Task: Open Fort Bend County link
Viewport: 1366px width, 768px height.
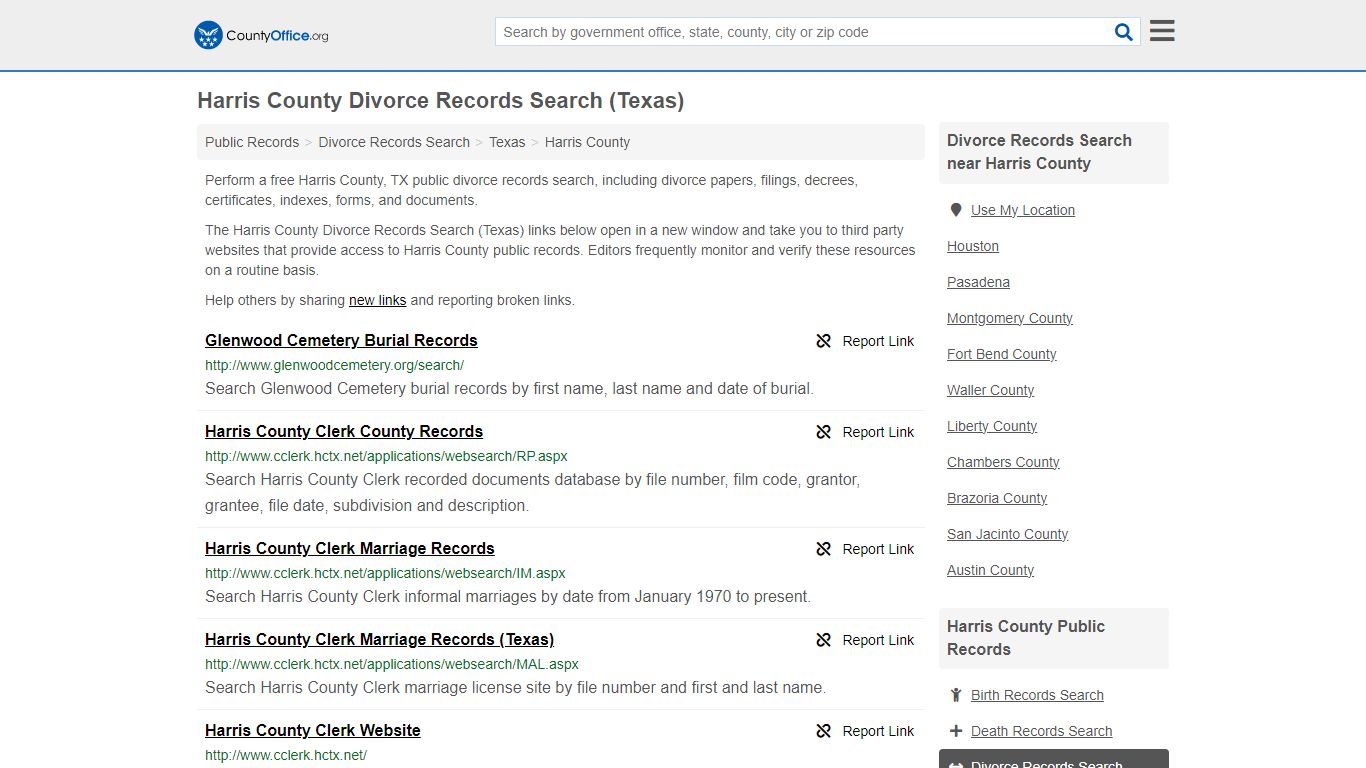Action: 1001,354
